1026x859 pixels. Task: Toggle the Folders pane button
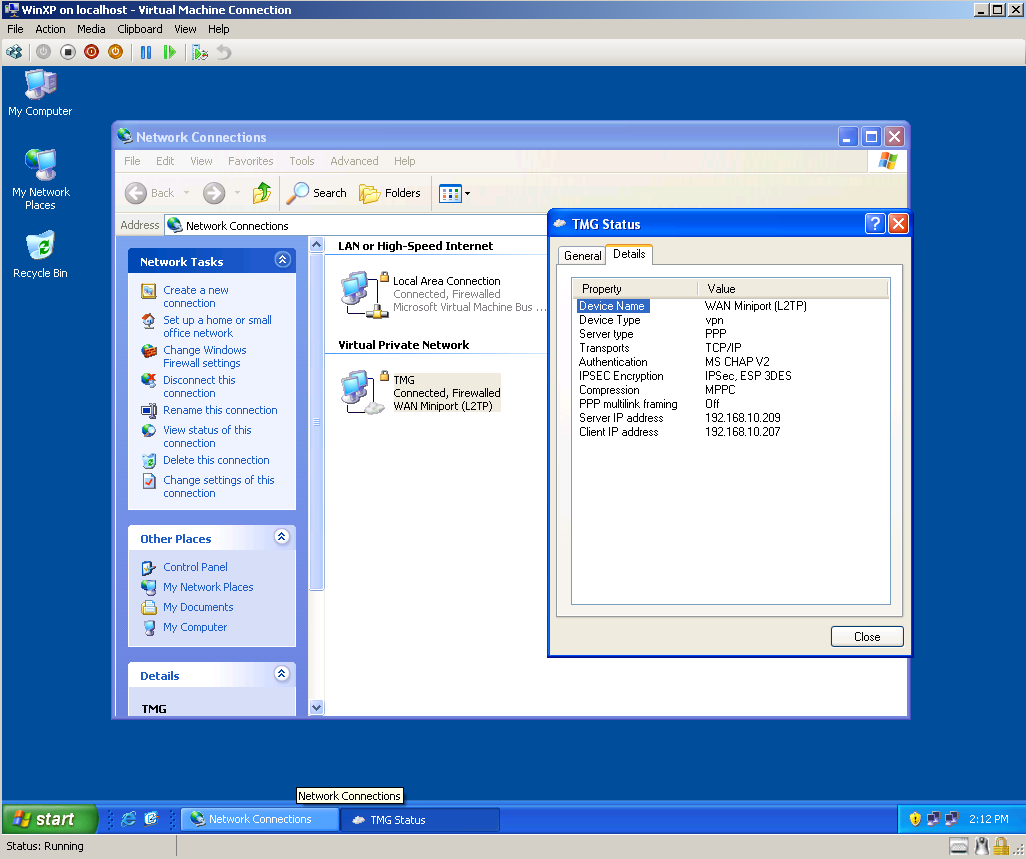coord(390,193)
